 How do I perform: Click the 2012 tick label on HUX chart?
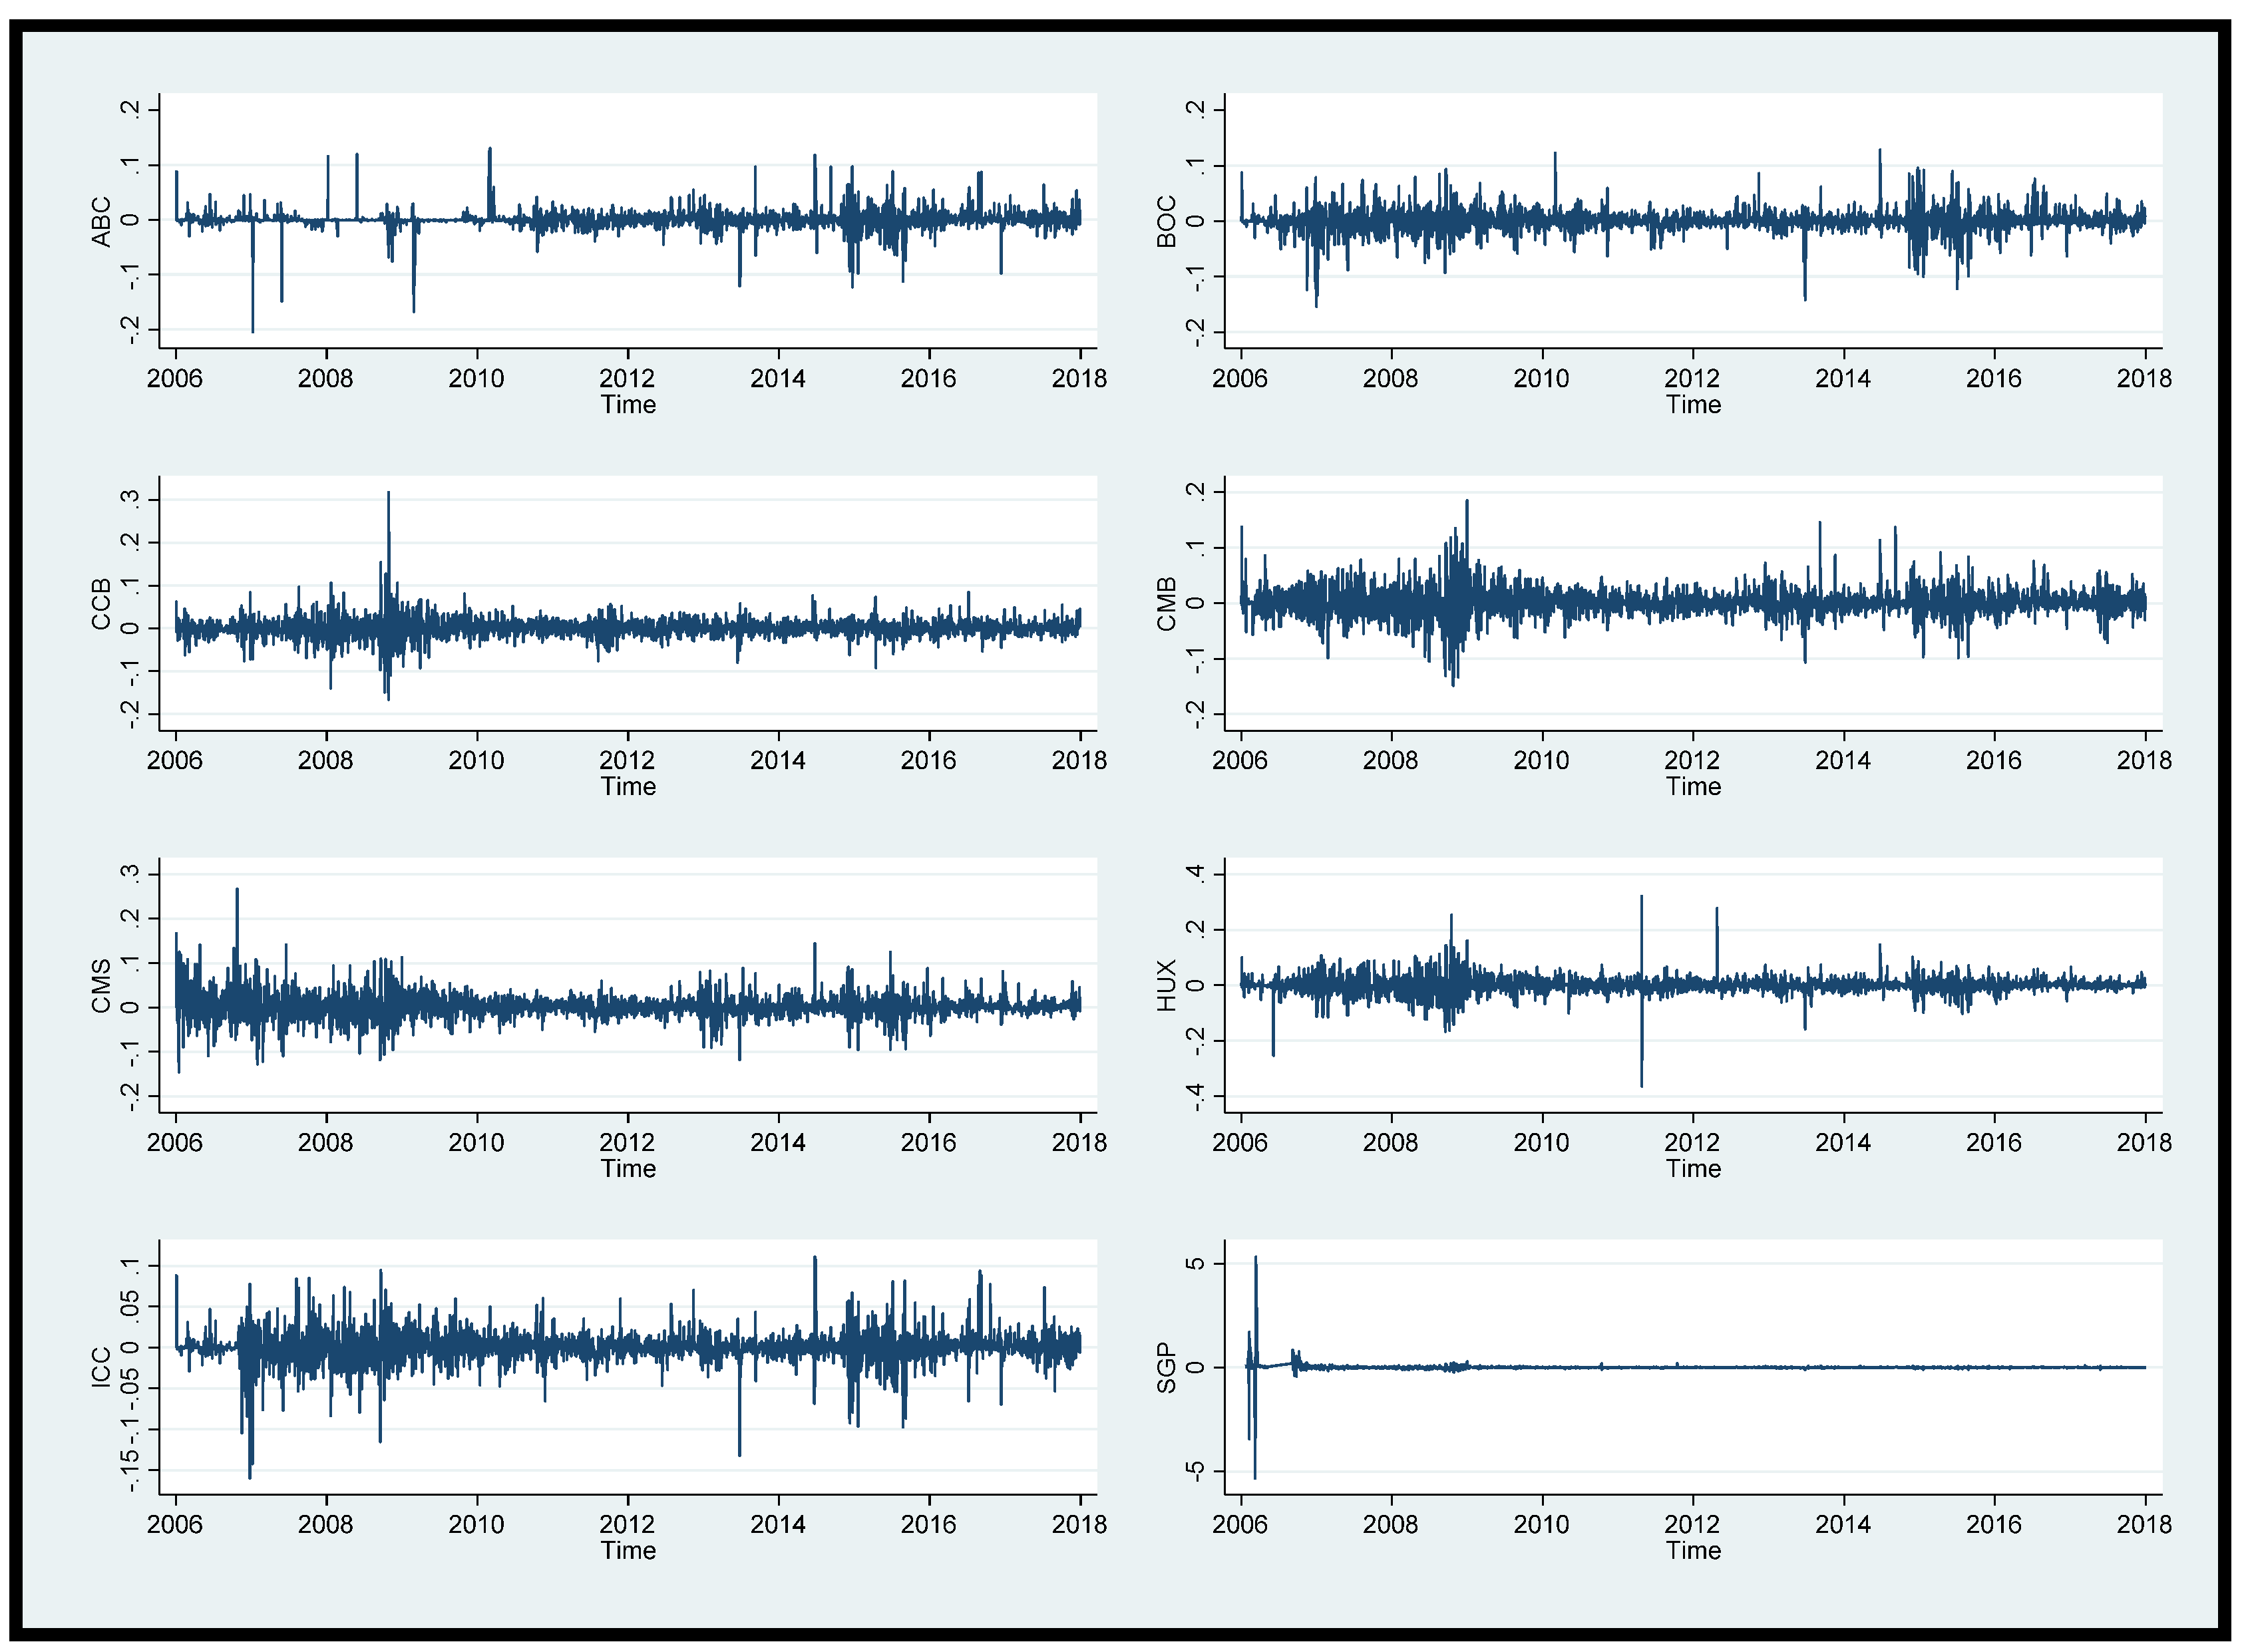coord(1692,1143)
